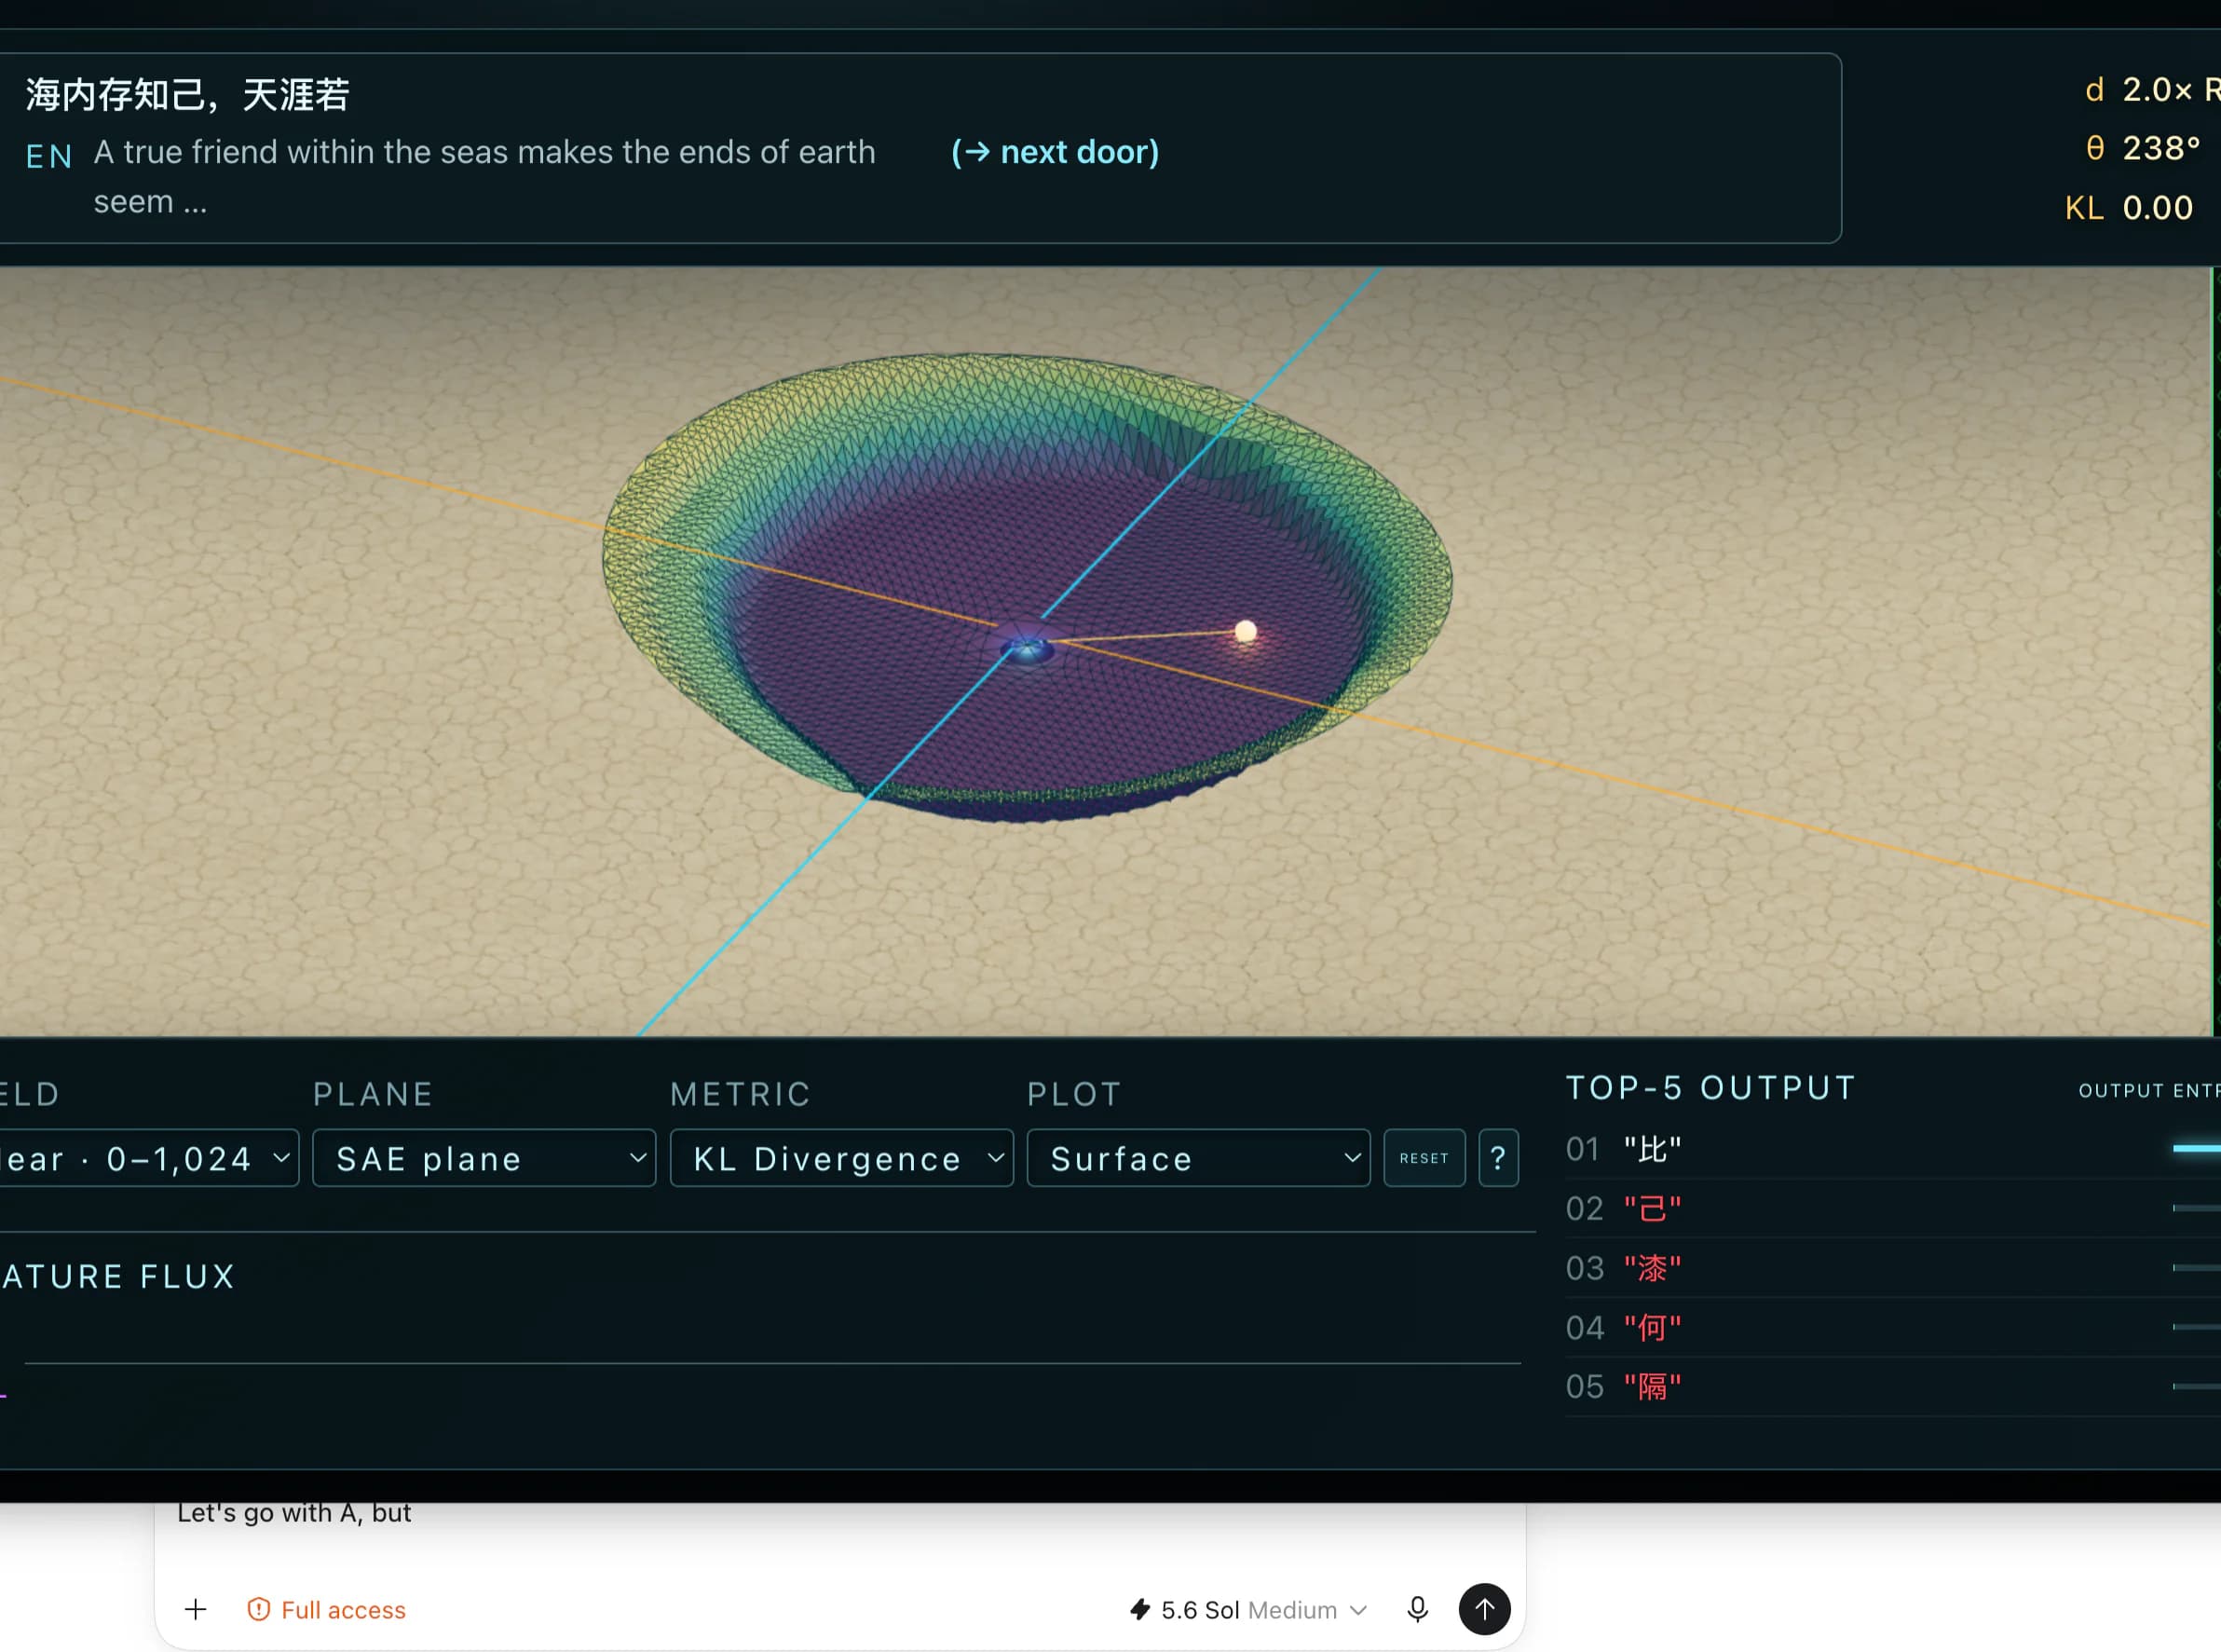Screen dimensions: 2221x1652
Task: Click the orange Full access warning icon
Action: [x=259, y=1609]
